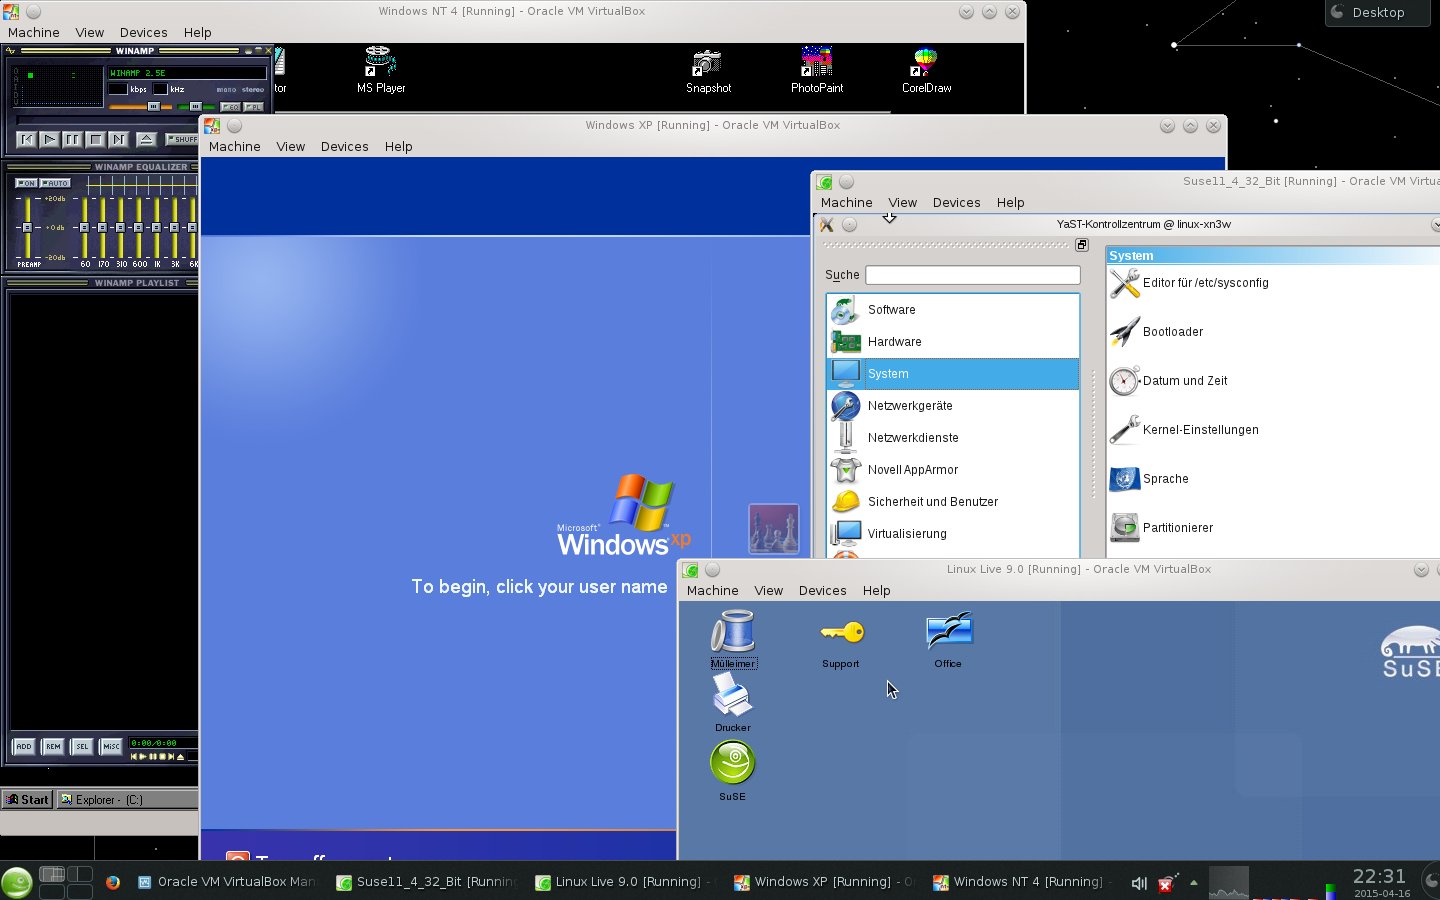This screenshot has width=1440, height=900.
Task: Select Virtualisierung category in YaST
Action: [x=953, y=534]
